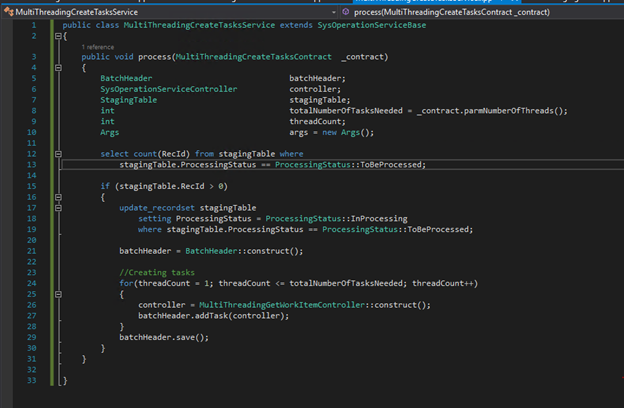Collapse the for loop body at line 25
This screenshot has width=624, height=408.
[56, 294]
